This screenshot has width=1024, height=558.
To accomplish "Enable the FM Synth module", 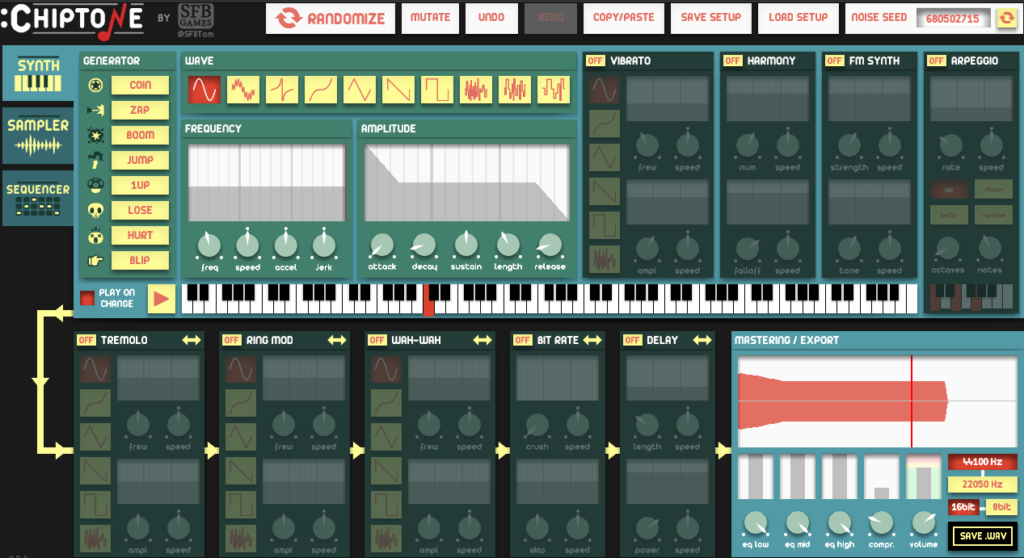I will (x=835, y=61).
